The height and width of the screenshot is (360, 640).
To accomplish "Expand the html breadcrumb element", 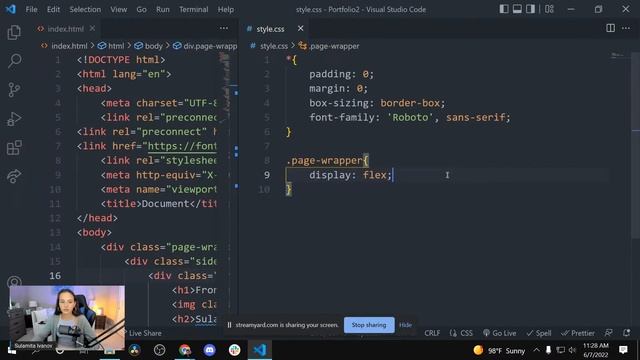I will (x=111, y=46).
